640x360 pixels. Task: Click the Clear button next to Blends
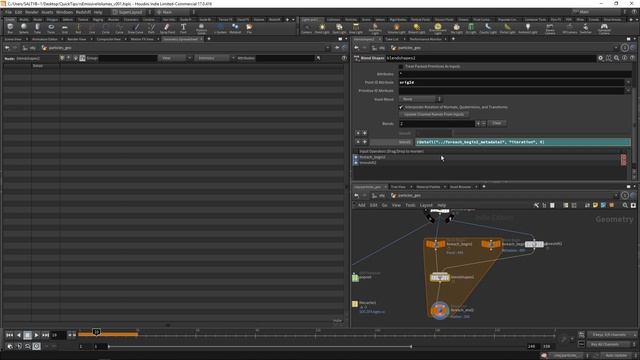pyautogui.click(x=496, y=123)
